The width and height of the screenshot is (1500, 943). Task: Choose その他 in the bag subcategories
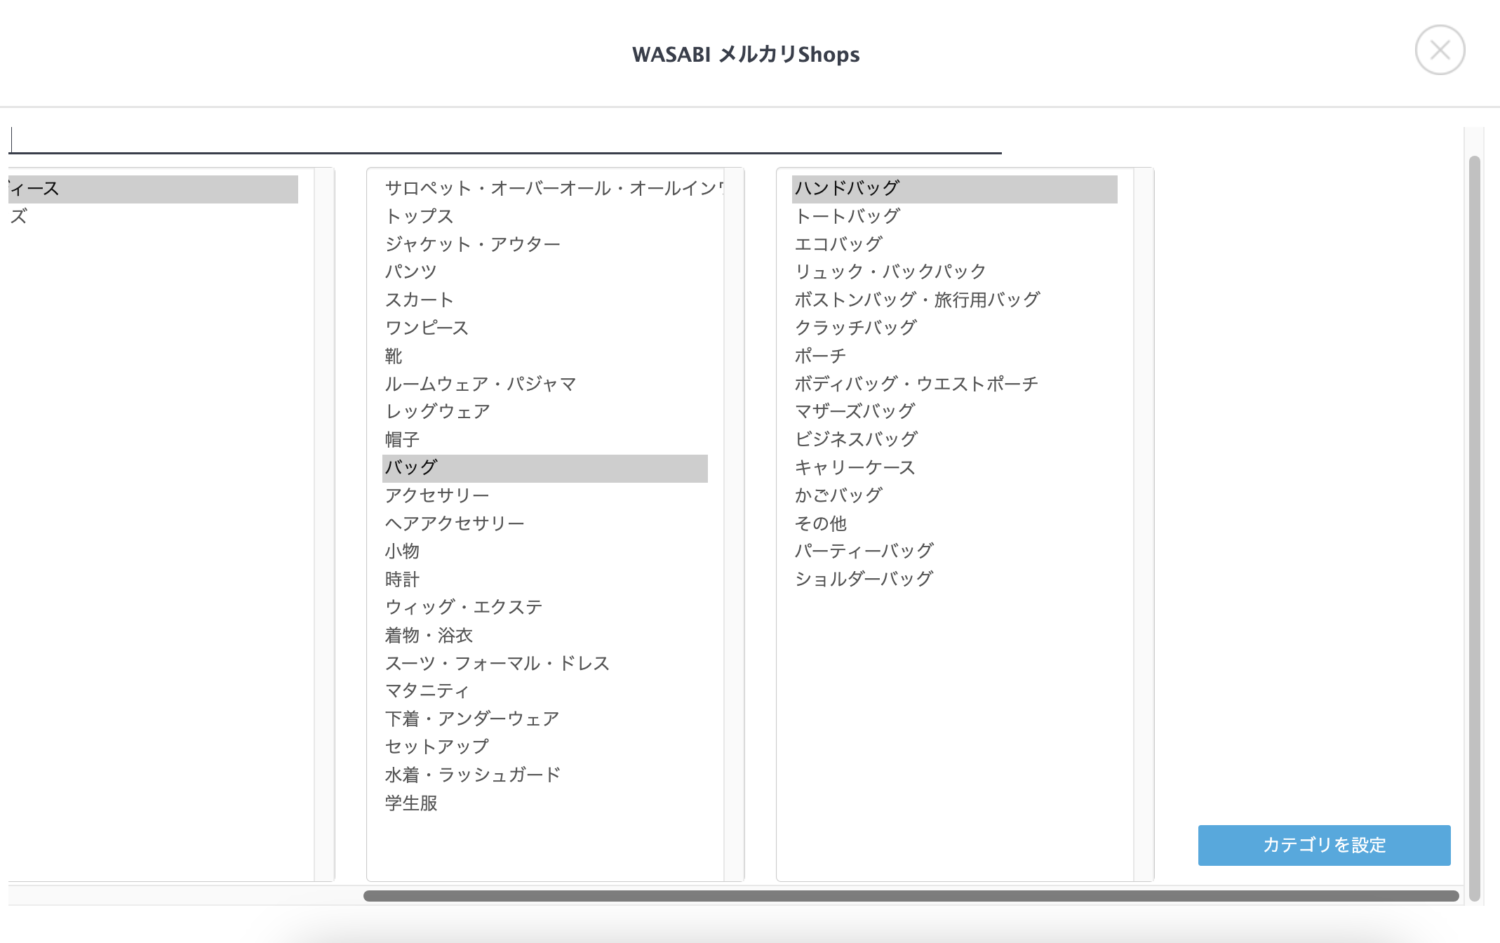click(x=820, y=523)
